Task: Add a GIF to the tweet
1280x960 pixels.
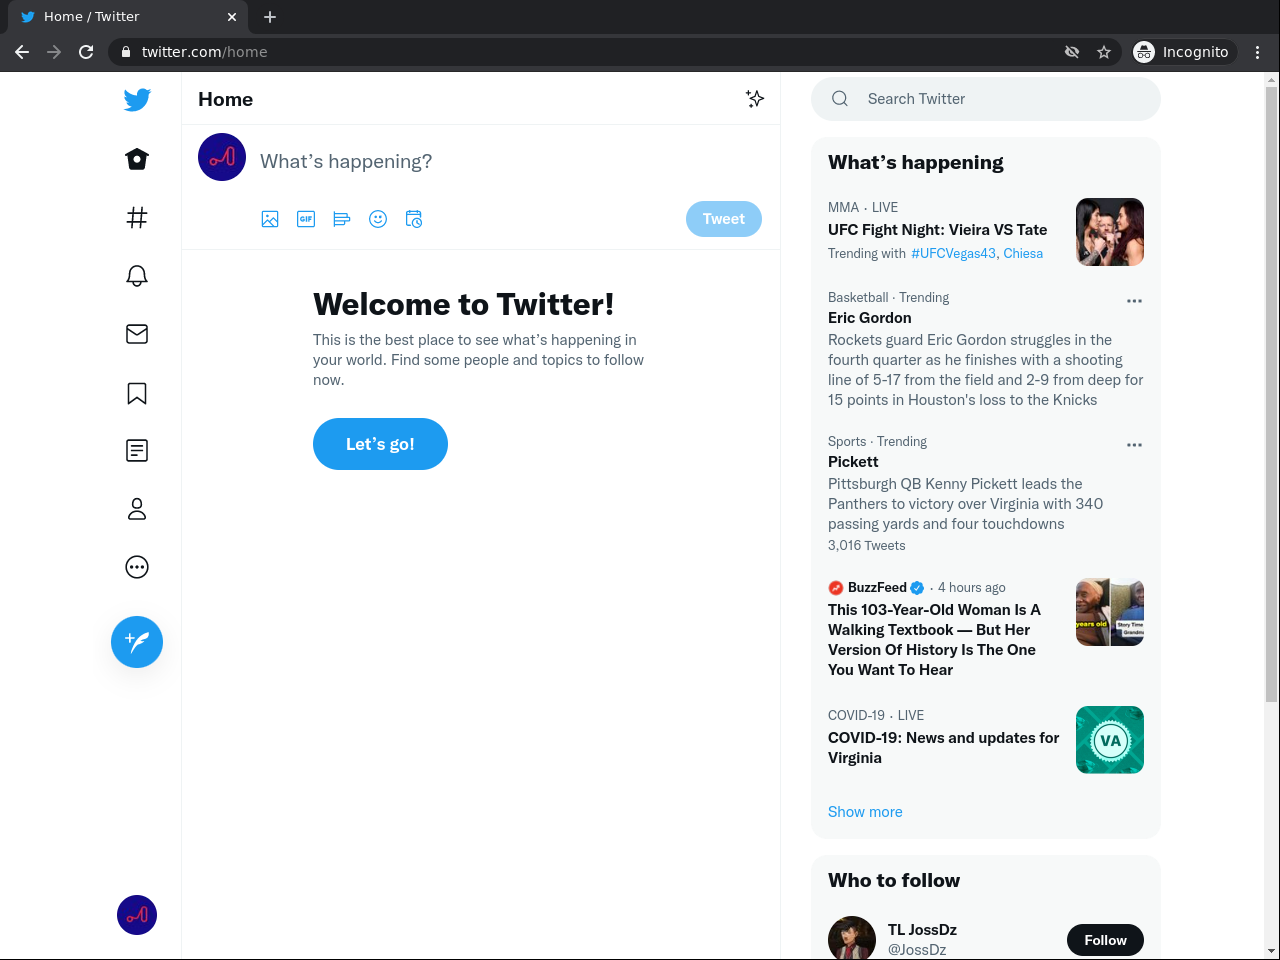Action: point(306,219)
